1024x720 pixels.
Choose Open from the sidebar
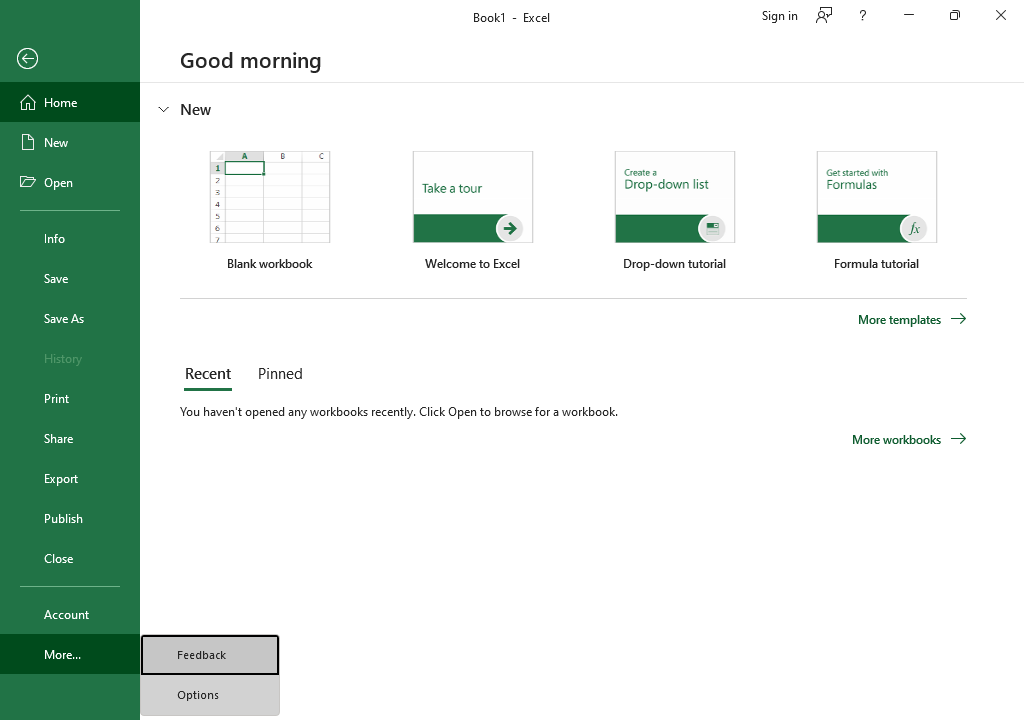(x=70, y=182)
